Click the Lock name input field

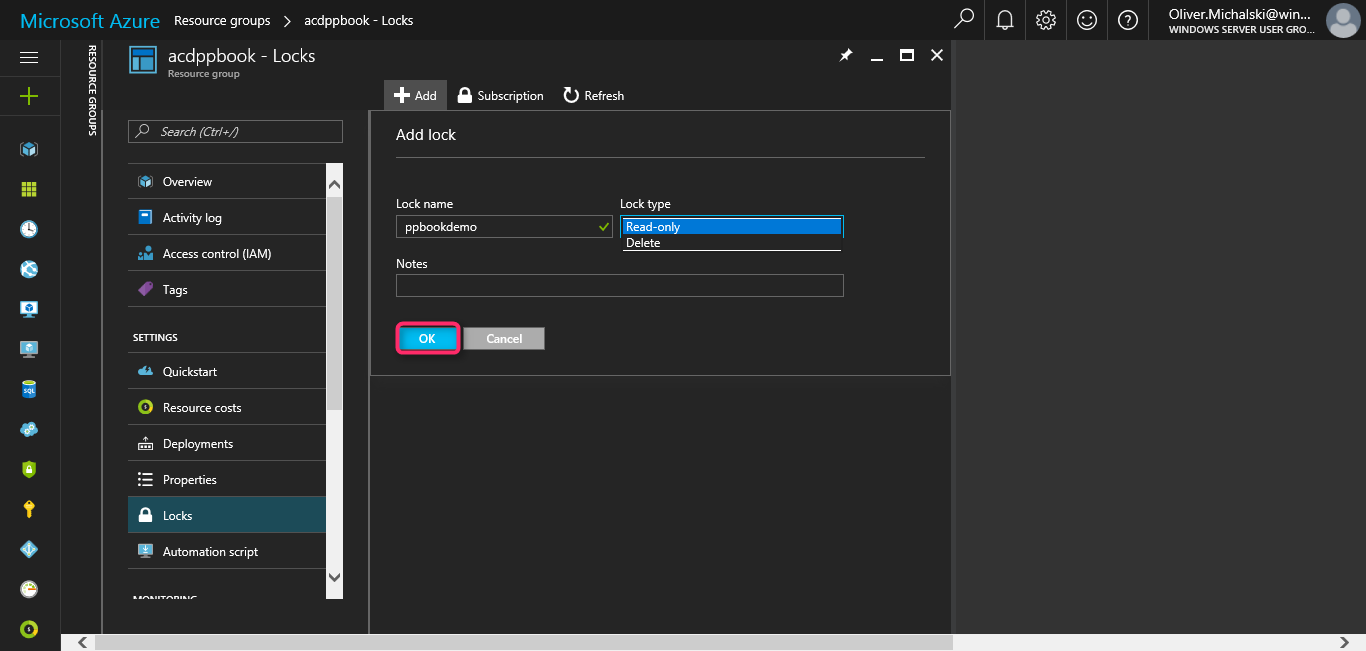505,227
